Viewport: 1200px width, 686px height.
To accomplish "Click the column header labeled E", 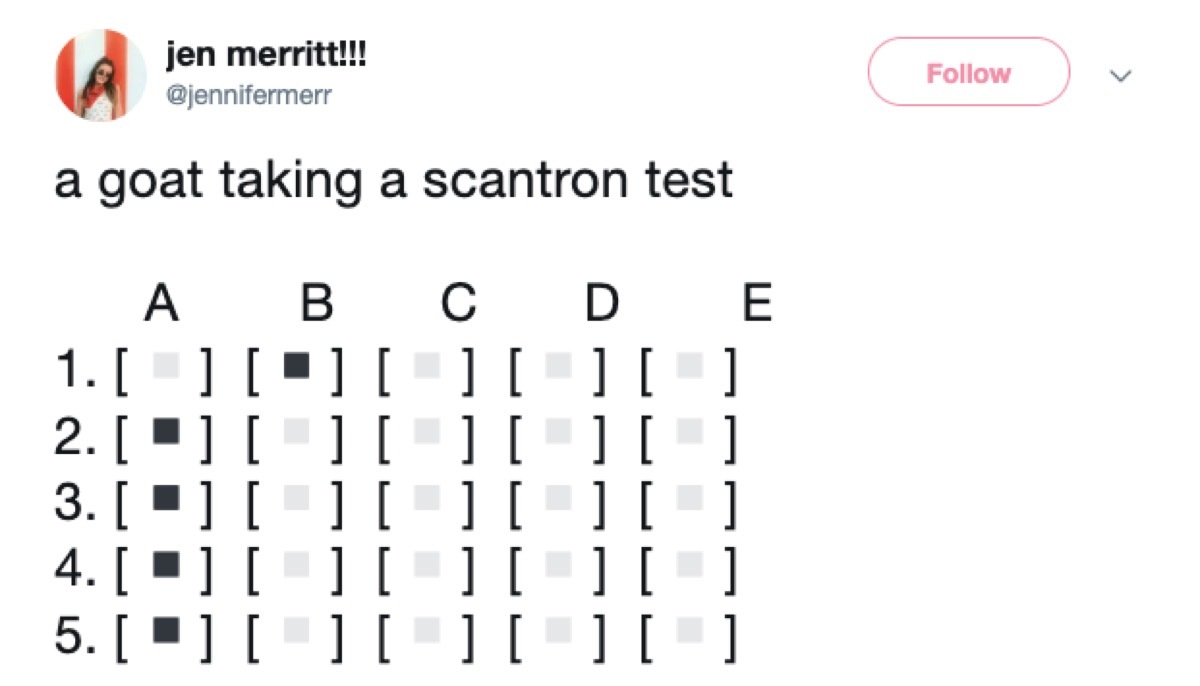I will tap(757, 299).
